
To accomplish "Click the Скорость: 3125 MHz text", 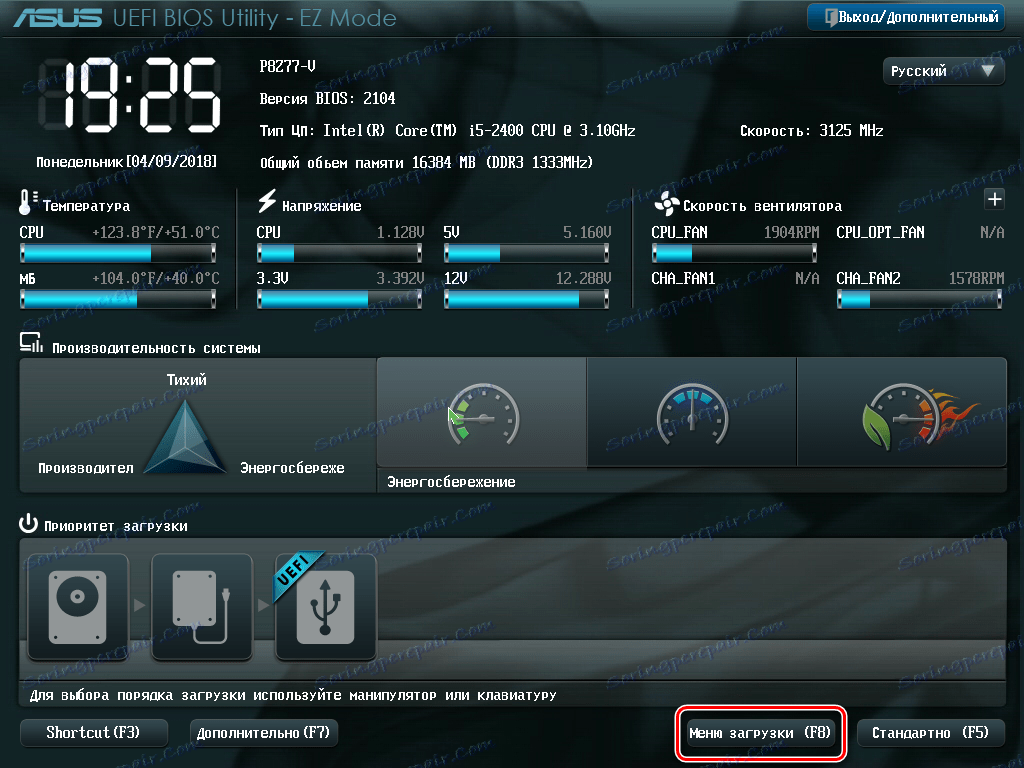I will click(812, 131).
